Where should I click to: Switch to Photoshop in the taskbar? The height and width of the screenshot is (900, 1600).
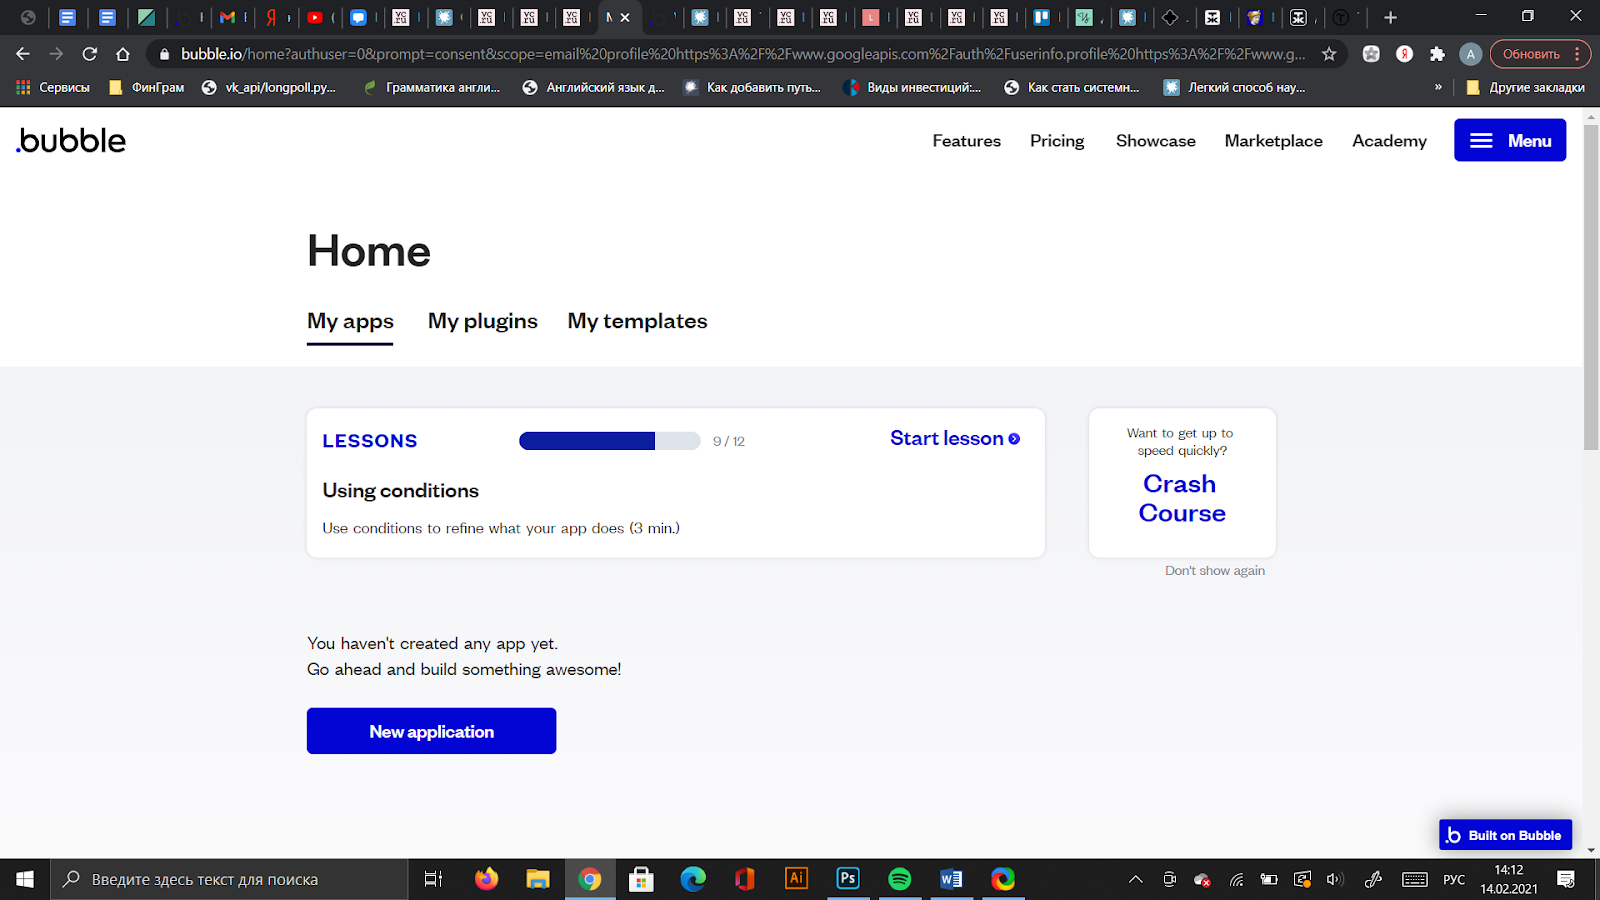tap(848, 879)
